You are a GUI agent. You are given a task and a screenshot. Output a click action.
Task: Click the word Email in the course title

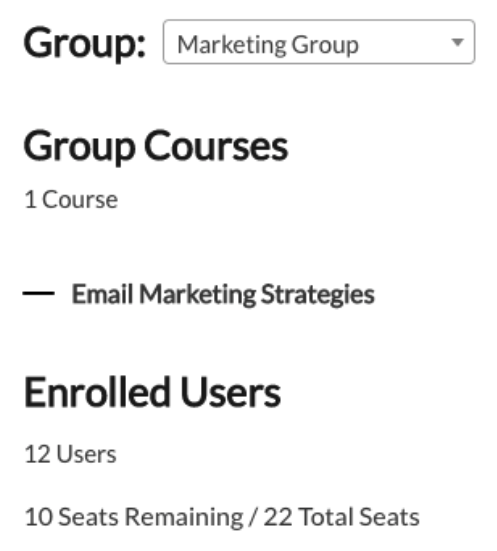[x=102, y=294]
